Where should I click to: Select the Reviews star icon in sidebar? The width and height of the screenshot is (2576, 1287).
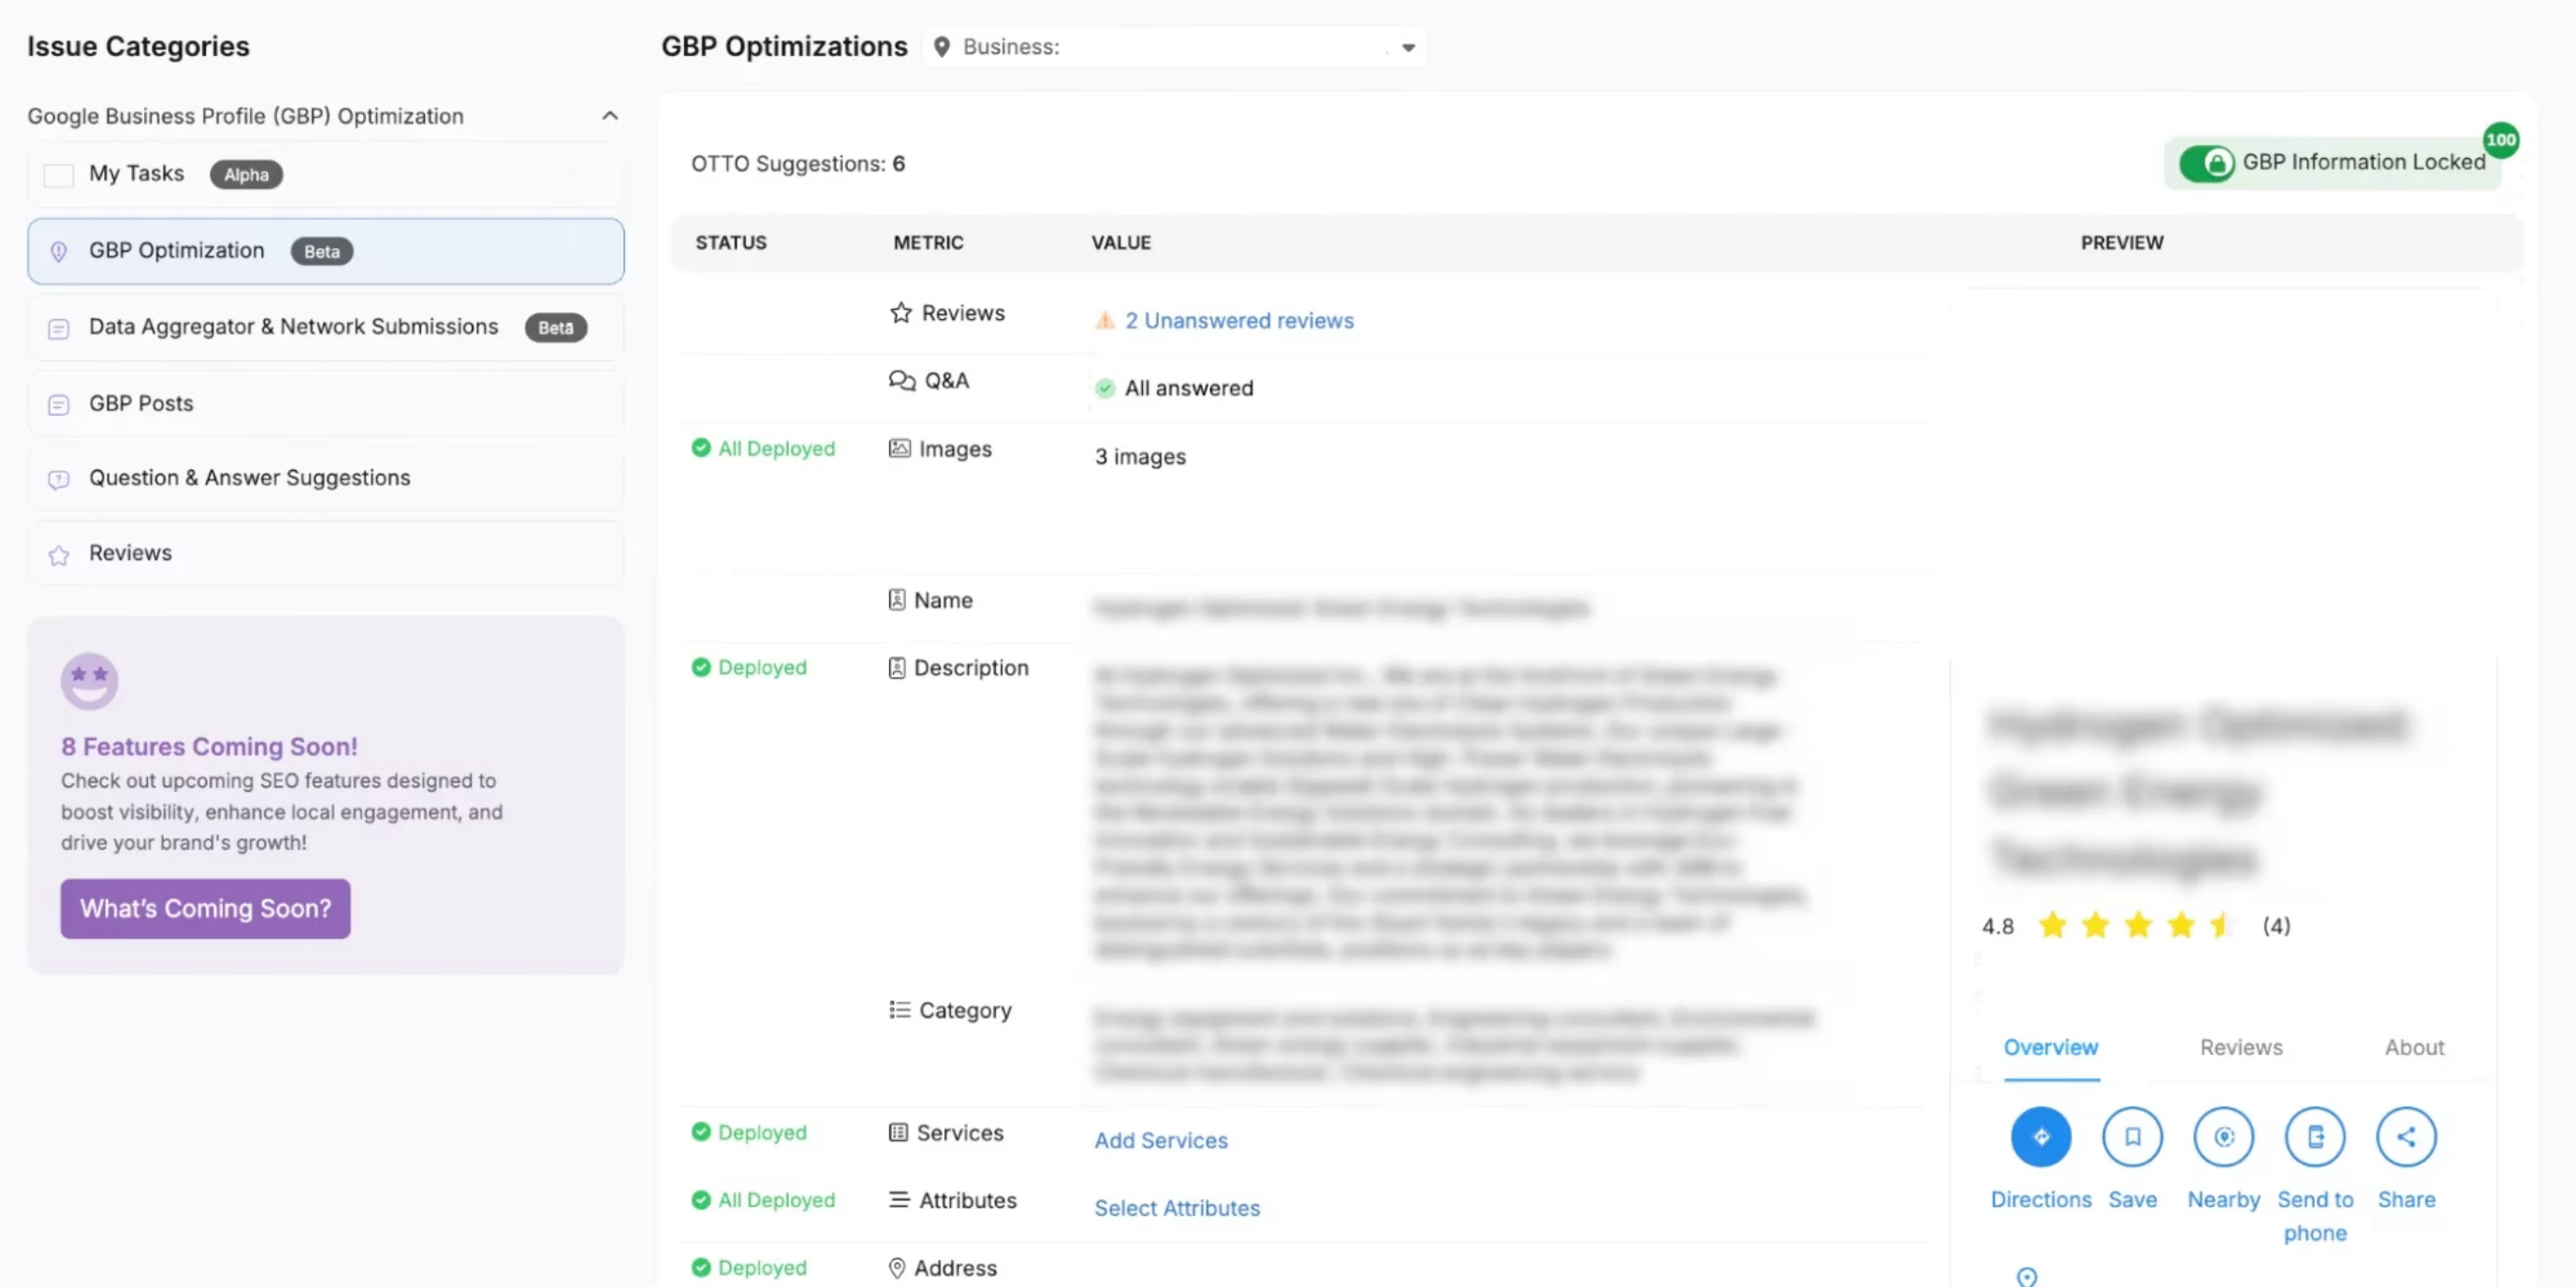coord(58,554)
